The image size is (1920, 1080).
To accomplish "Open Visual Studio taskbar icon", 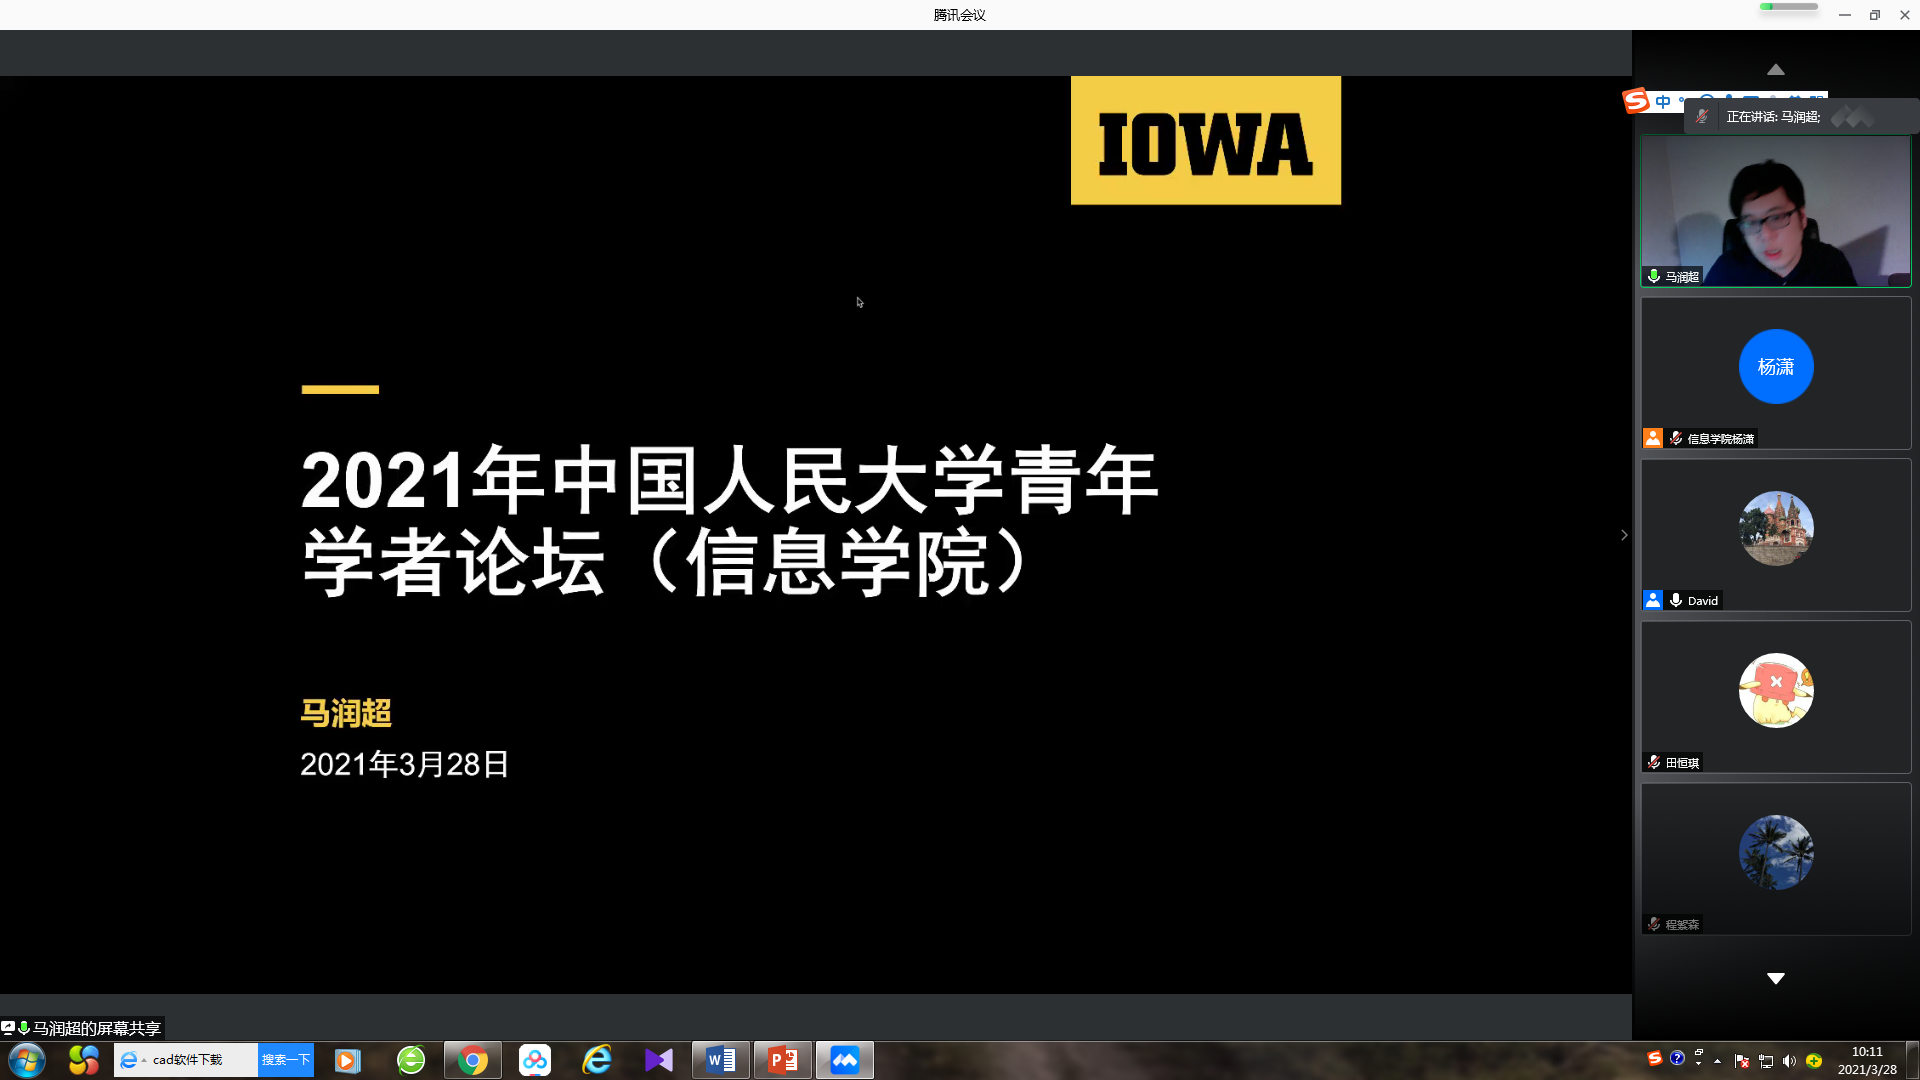I will [658, 1060].
